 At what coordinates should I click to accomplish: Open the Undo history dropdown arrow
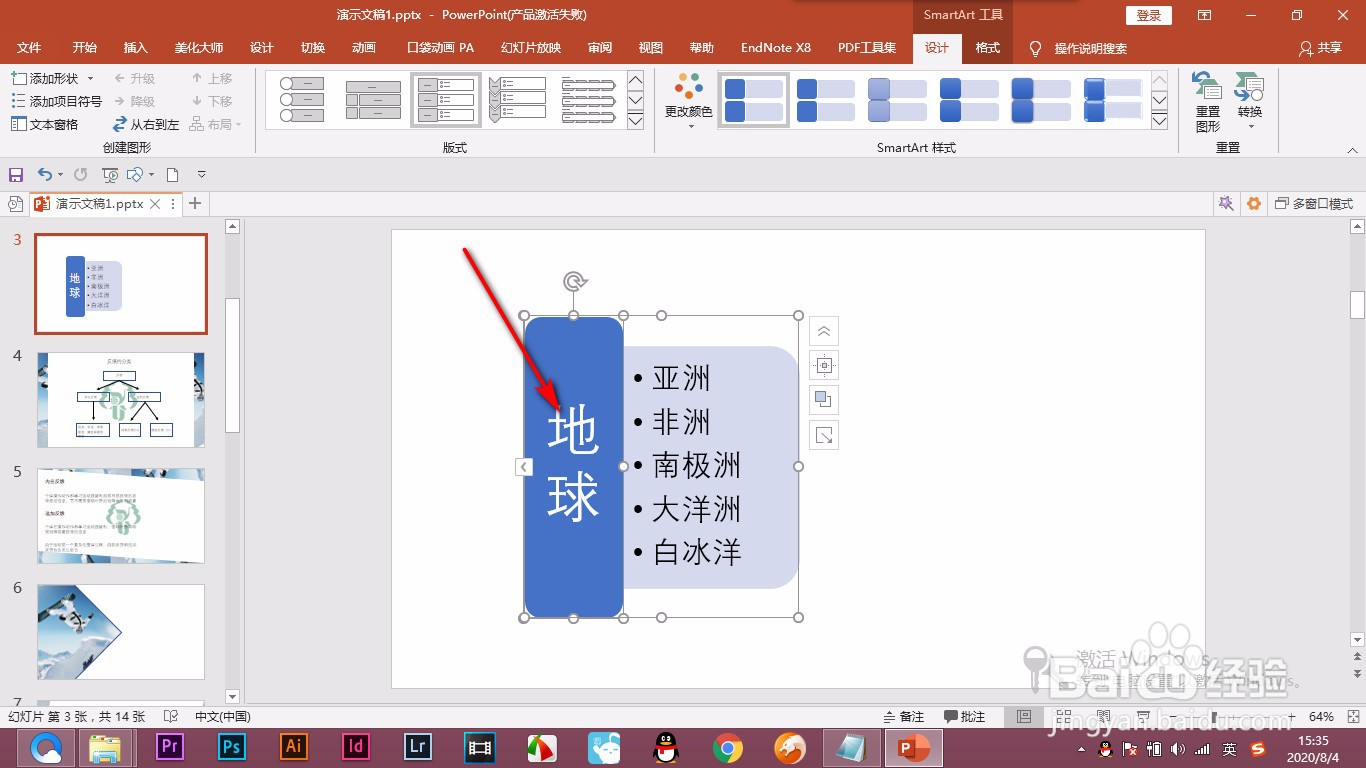(60, 174)
